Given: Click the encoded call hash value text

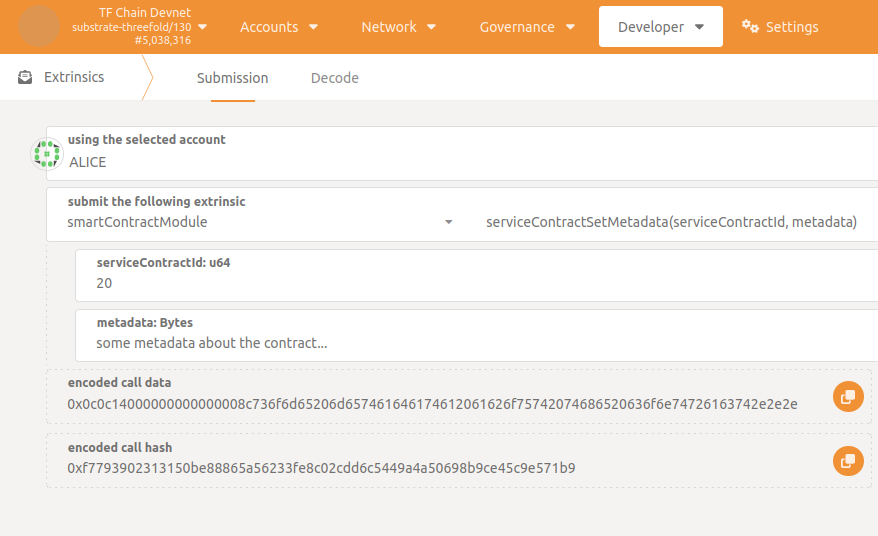Looking at the screenshot, I should [x=321, y=468].
